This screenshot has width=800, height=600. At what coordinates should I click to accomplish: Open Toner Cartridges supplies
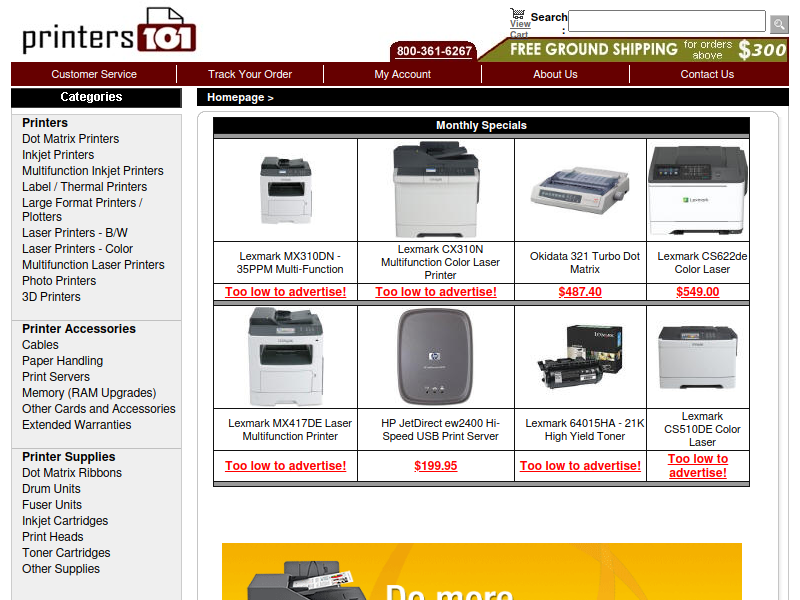pyautogui.click(x=66, y=553)
